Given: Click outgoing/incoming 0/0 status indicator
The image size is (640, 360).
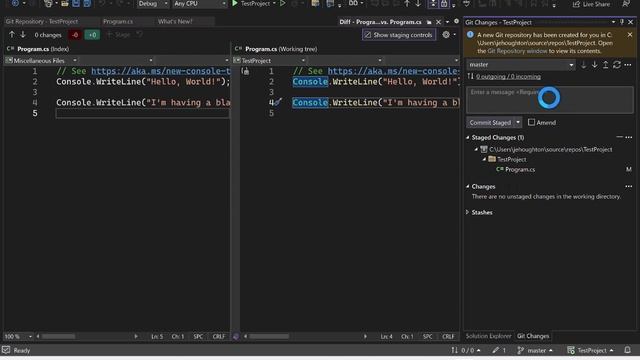Looking at the screenshot, I should tap(466, 350).
